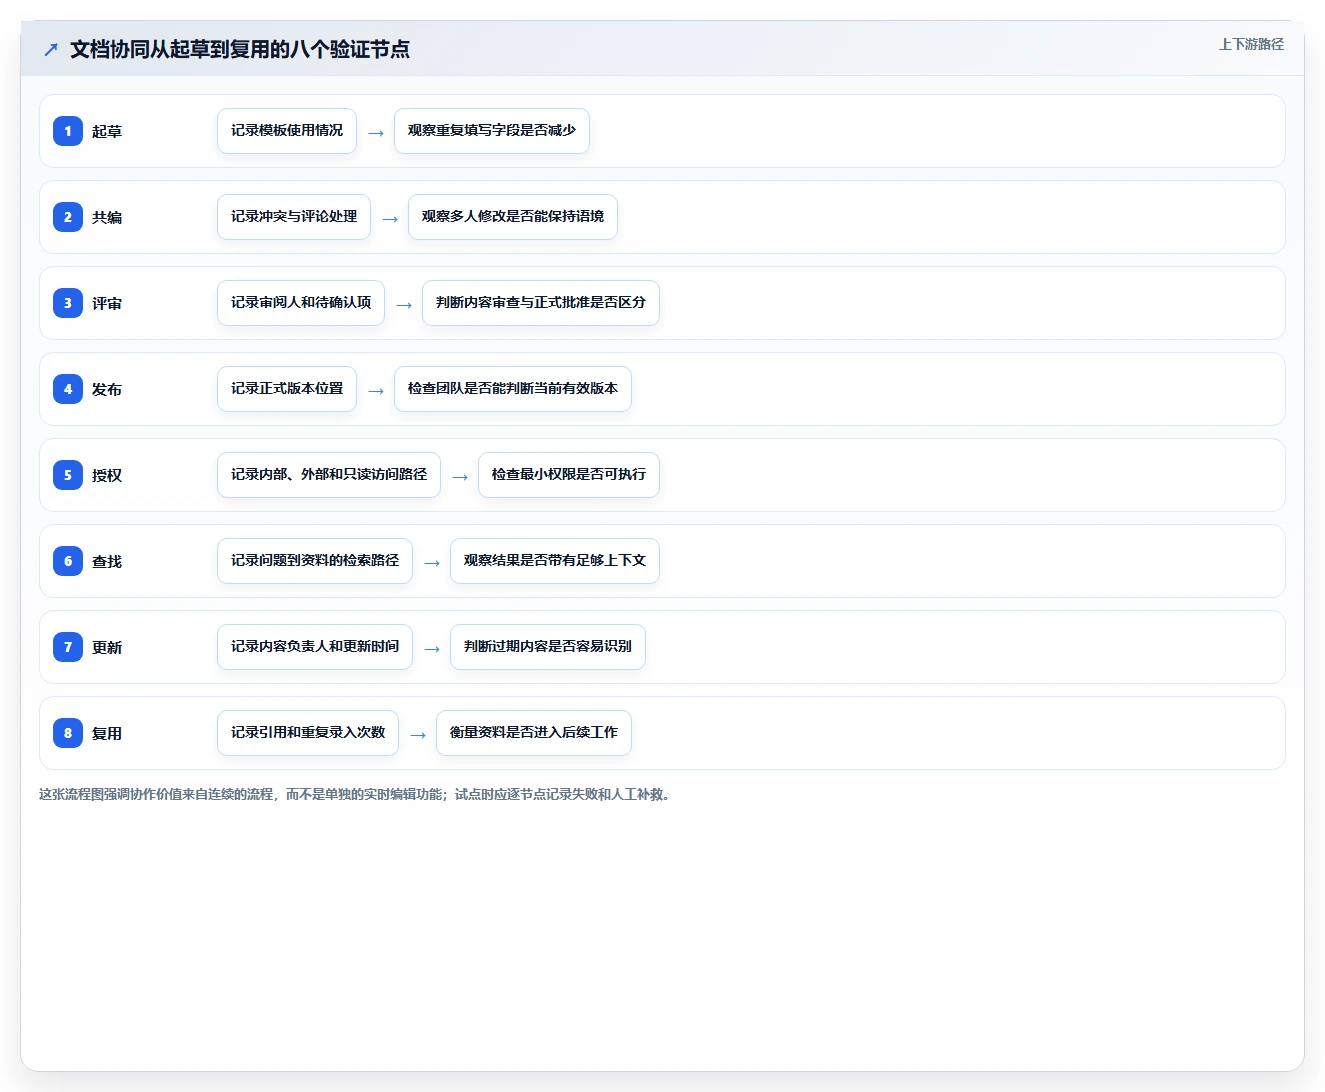Click the number 1 badge for 起草

(68, 131)
